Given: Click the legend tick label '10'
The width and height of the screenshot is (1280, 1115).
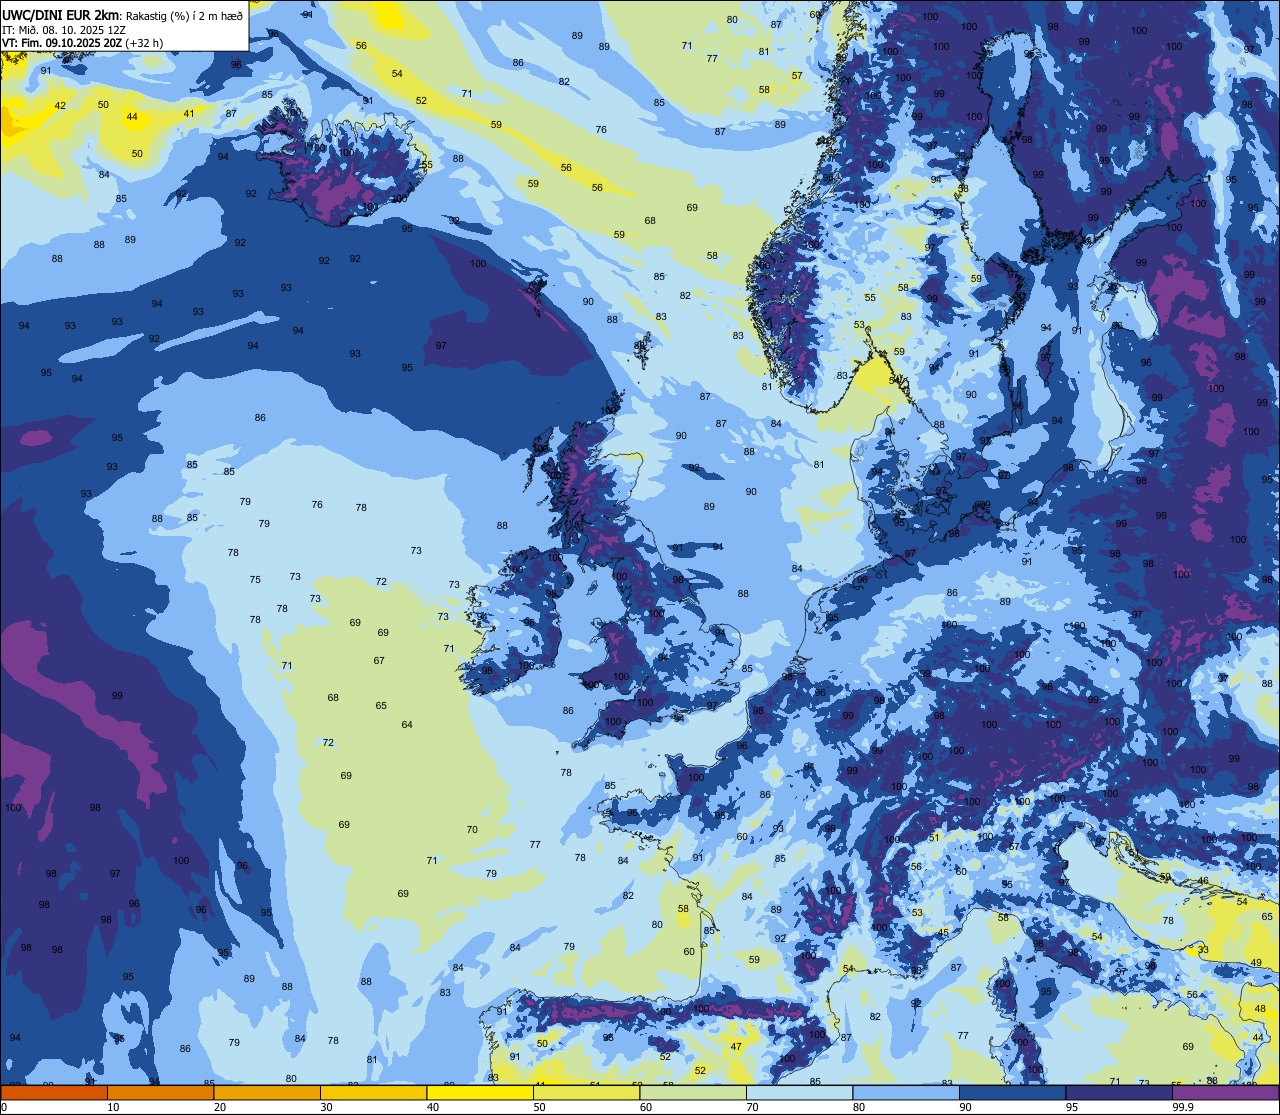Looking at the screenshot, I should [113, 1107].
